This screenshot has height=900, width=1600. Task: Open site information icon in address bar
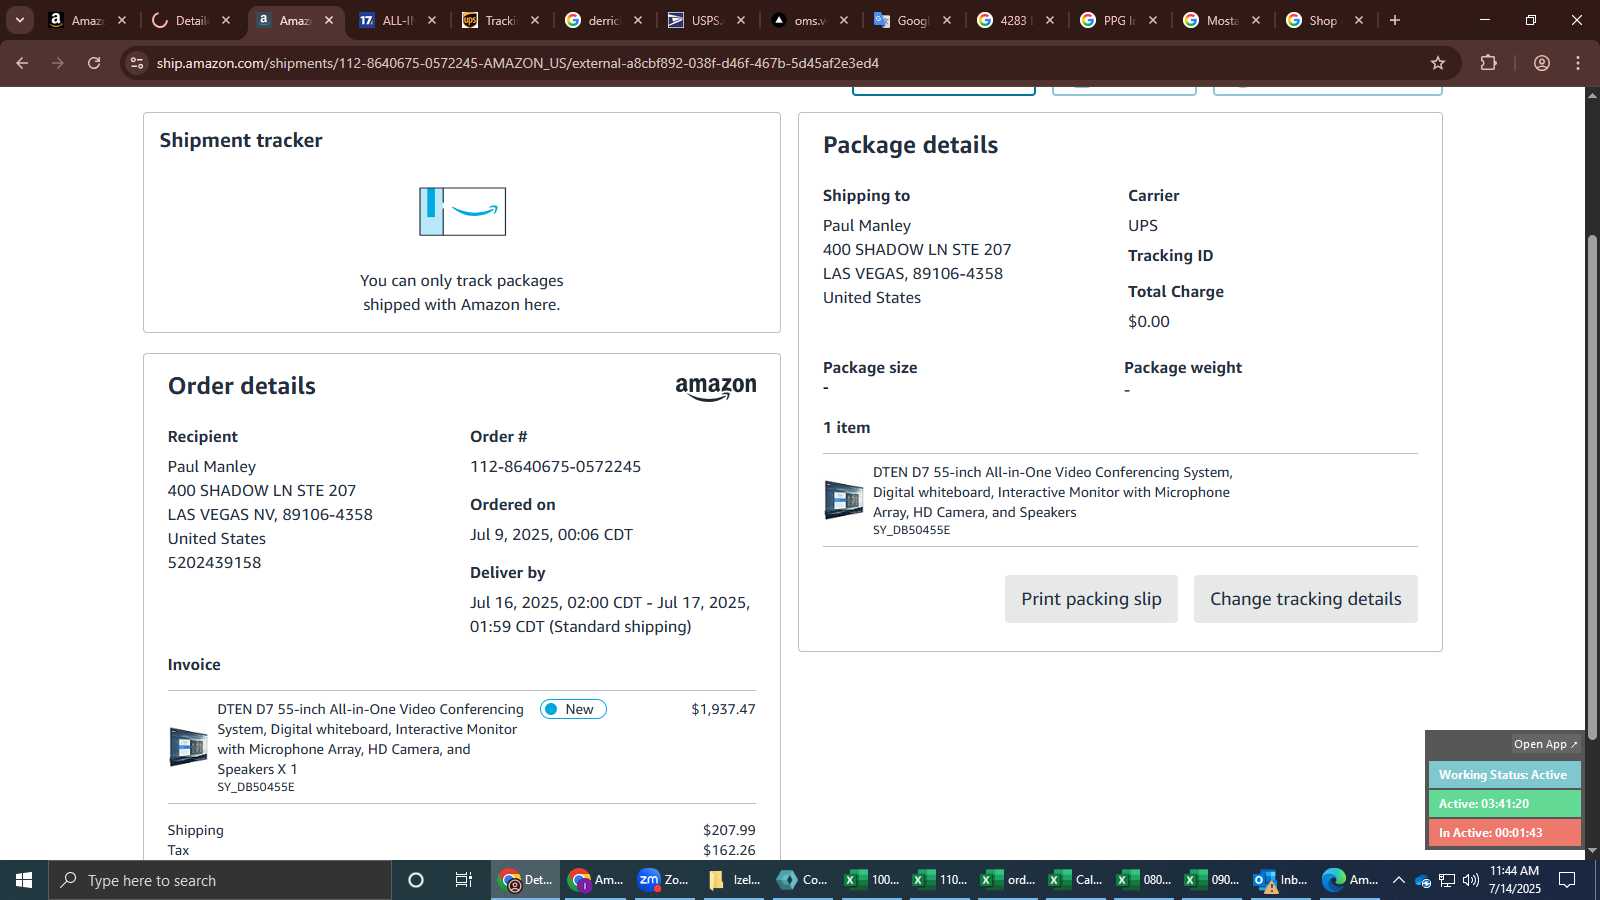pos(137,63)
